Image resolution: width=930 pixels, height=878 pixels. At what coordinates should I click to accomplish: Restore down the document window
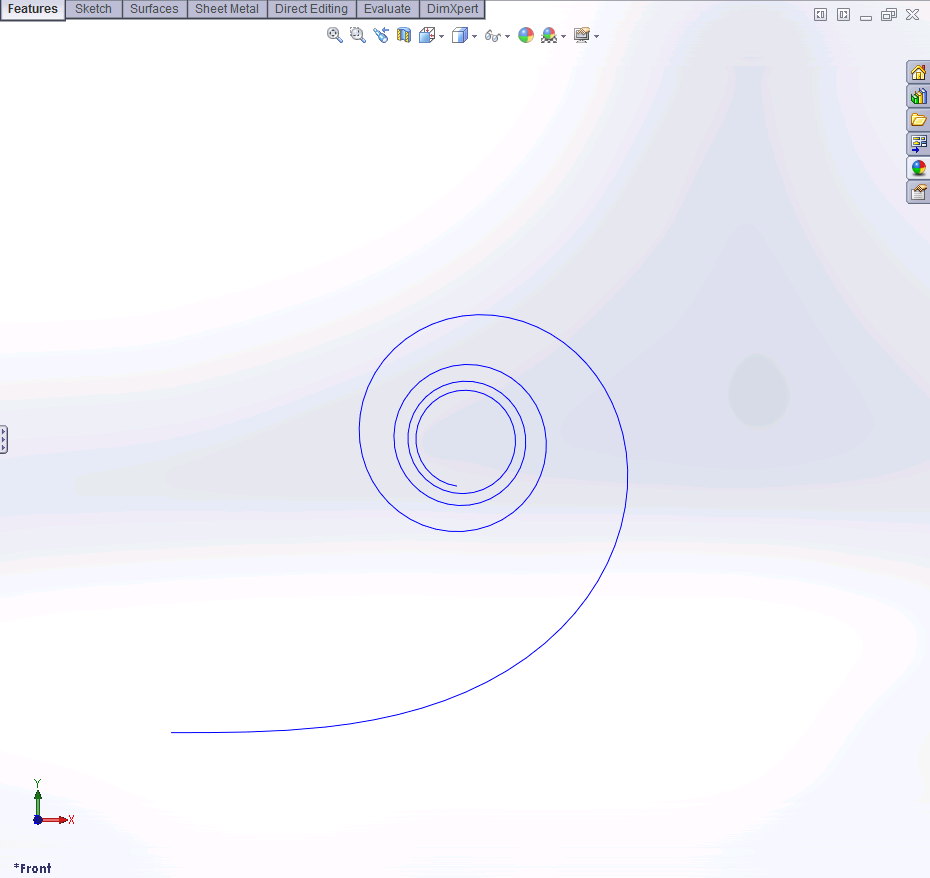[x=888, y=15]
